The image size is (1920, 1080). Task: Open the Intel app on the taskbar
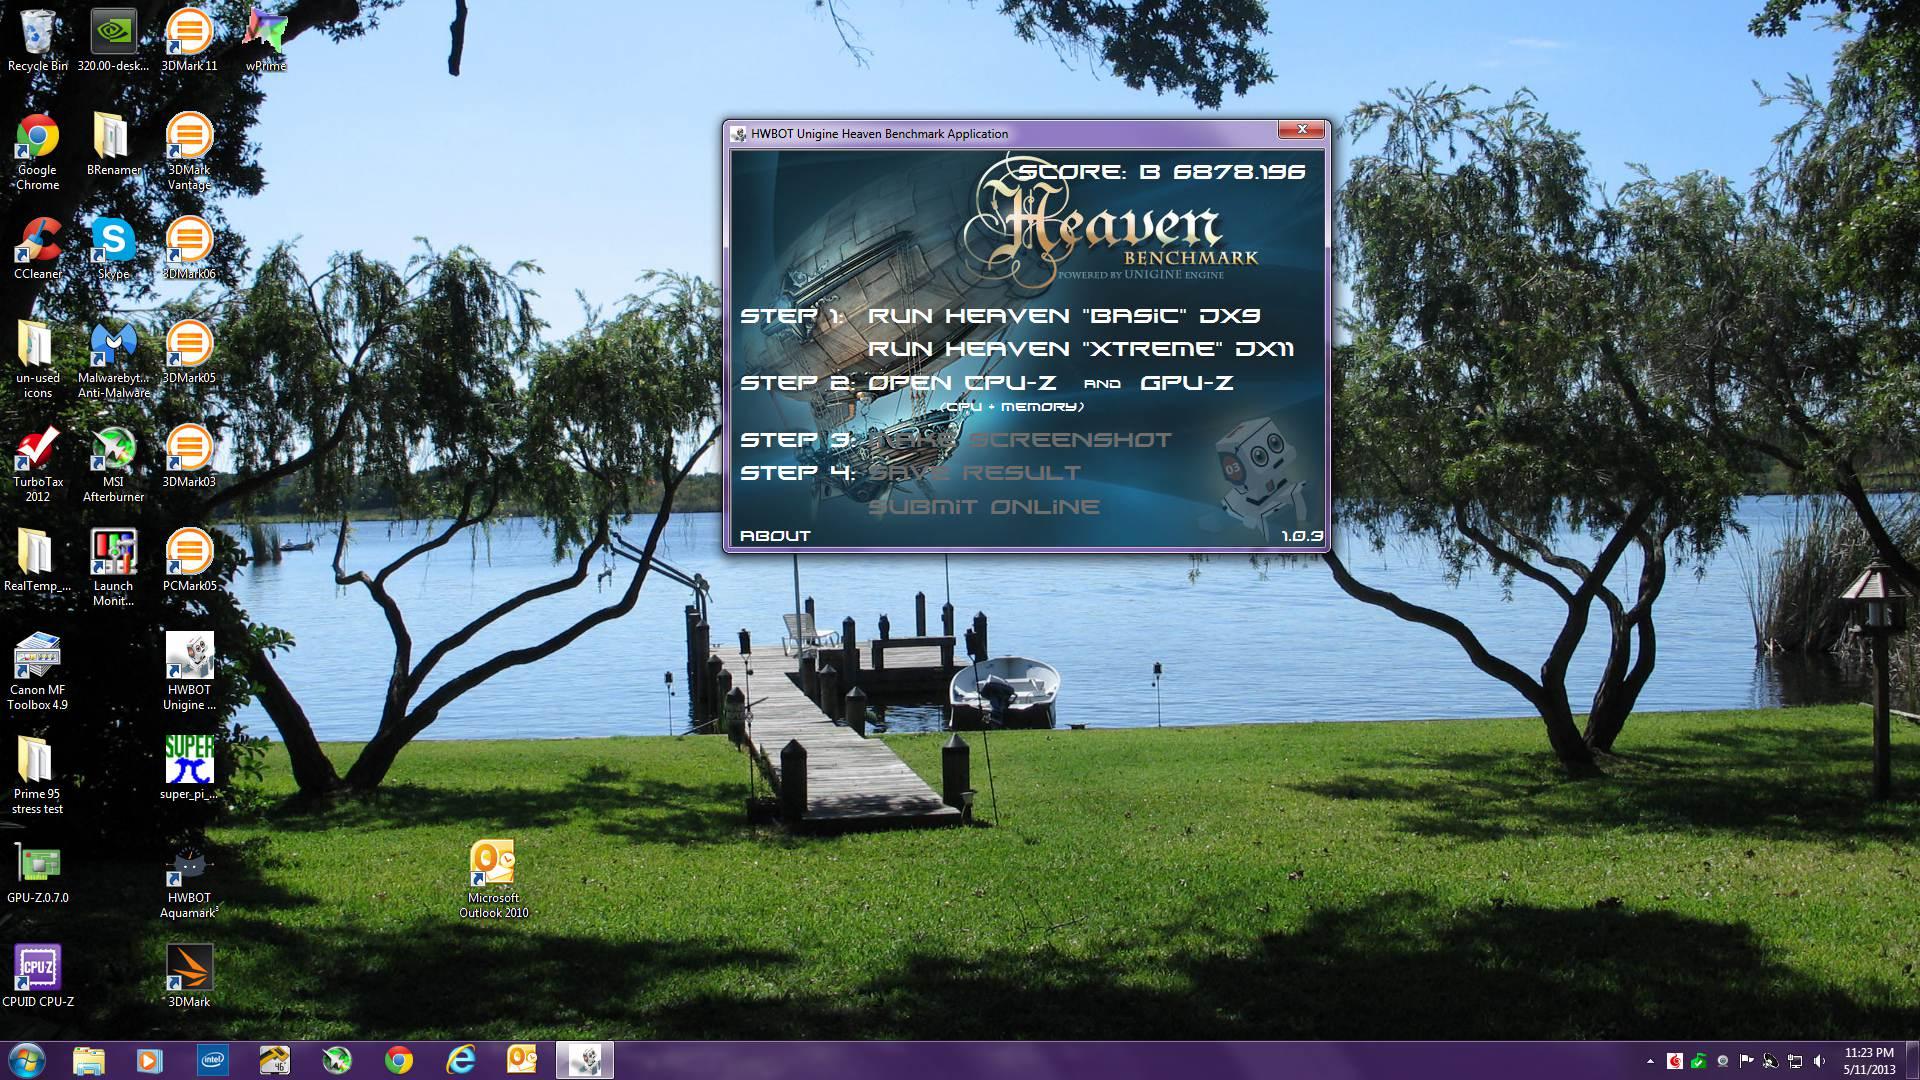tap(212, 1060)
